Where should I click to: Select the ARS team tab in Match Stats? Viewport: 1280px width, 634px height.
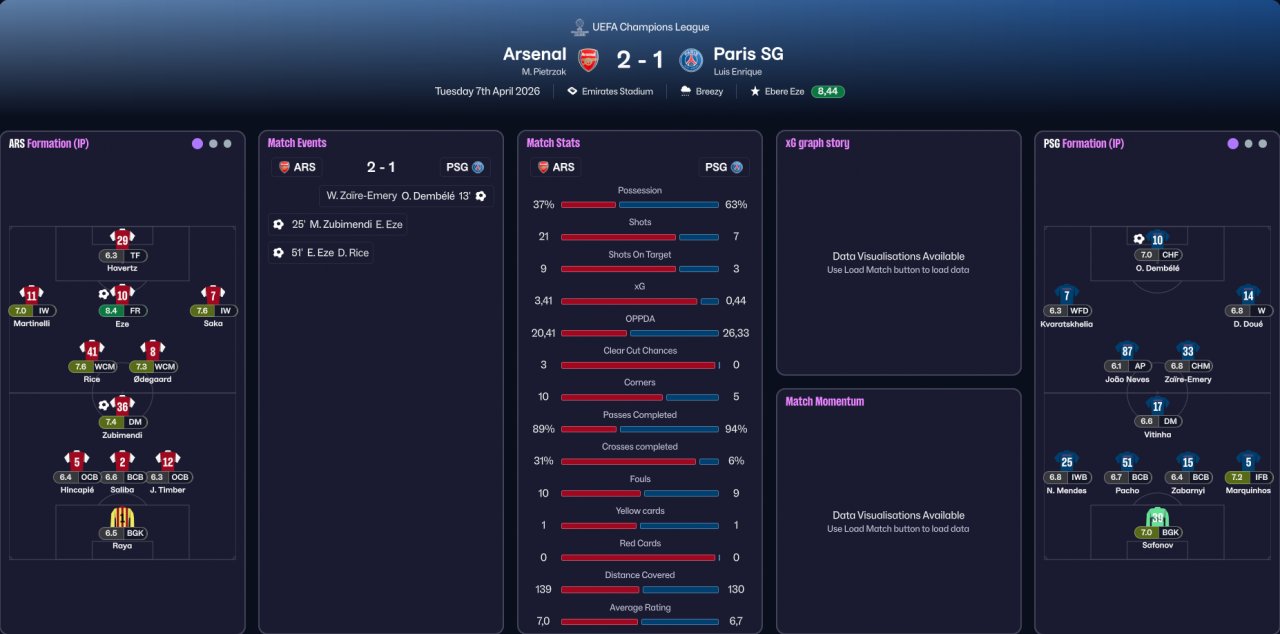tap(556, 167)
